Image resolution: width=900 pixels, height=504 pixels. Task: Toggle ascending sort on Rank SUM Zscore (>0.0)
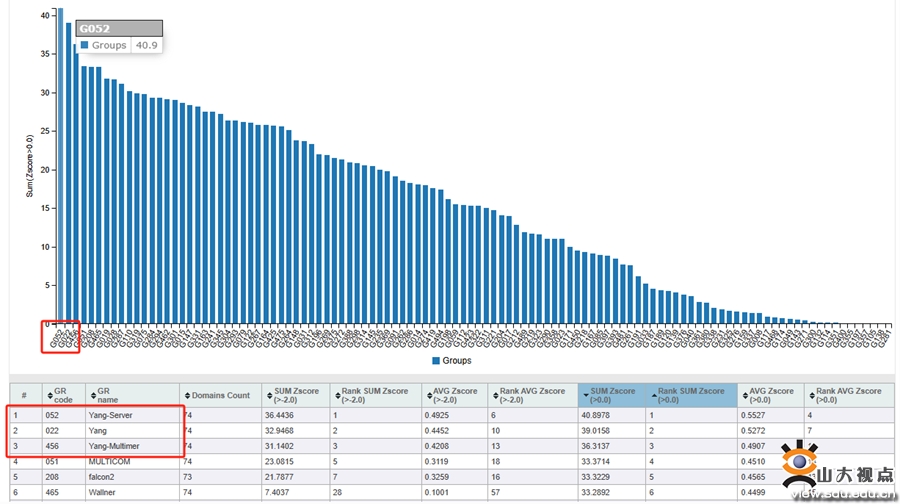(654, 396)
